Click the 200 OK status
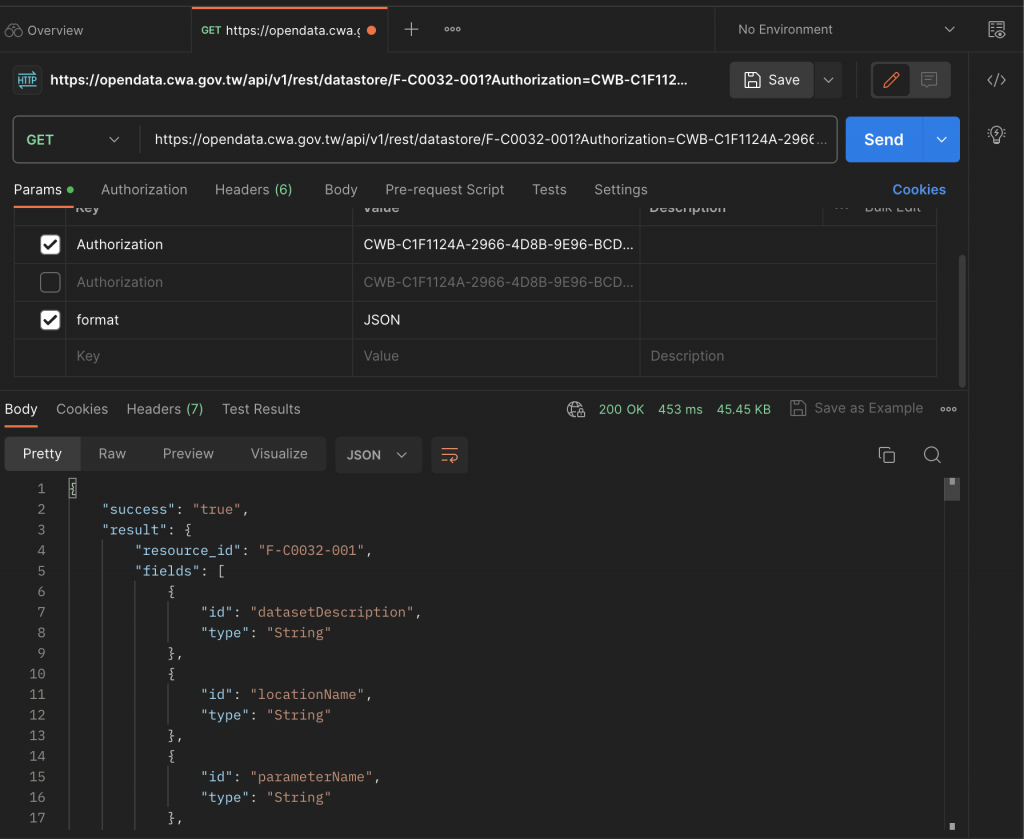Viewport: 1024px width, 839px height. [621, 409]
